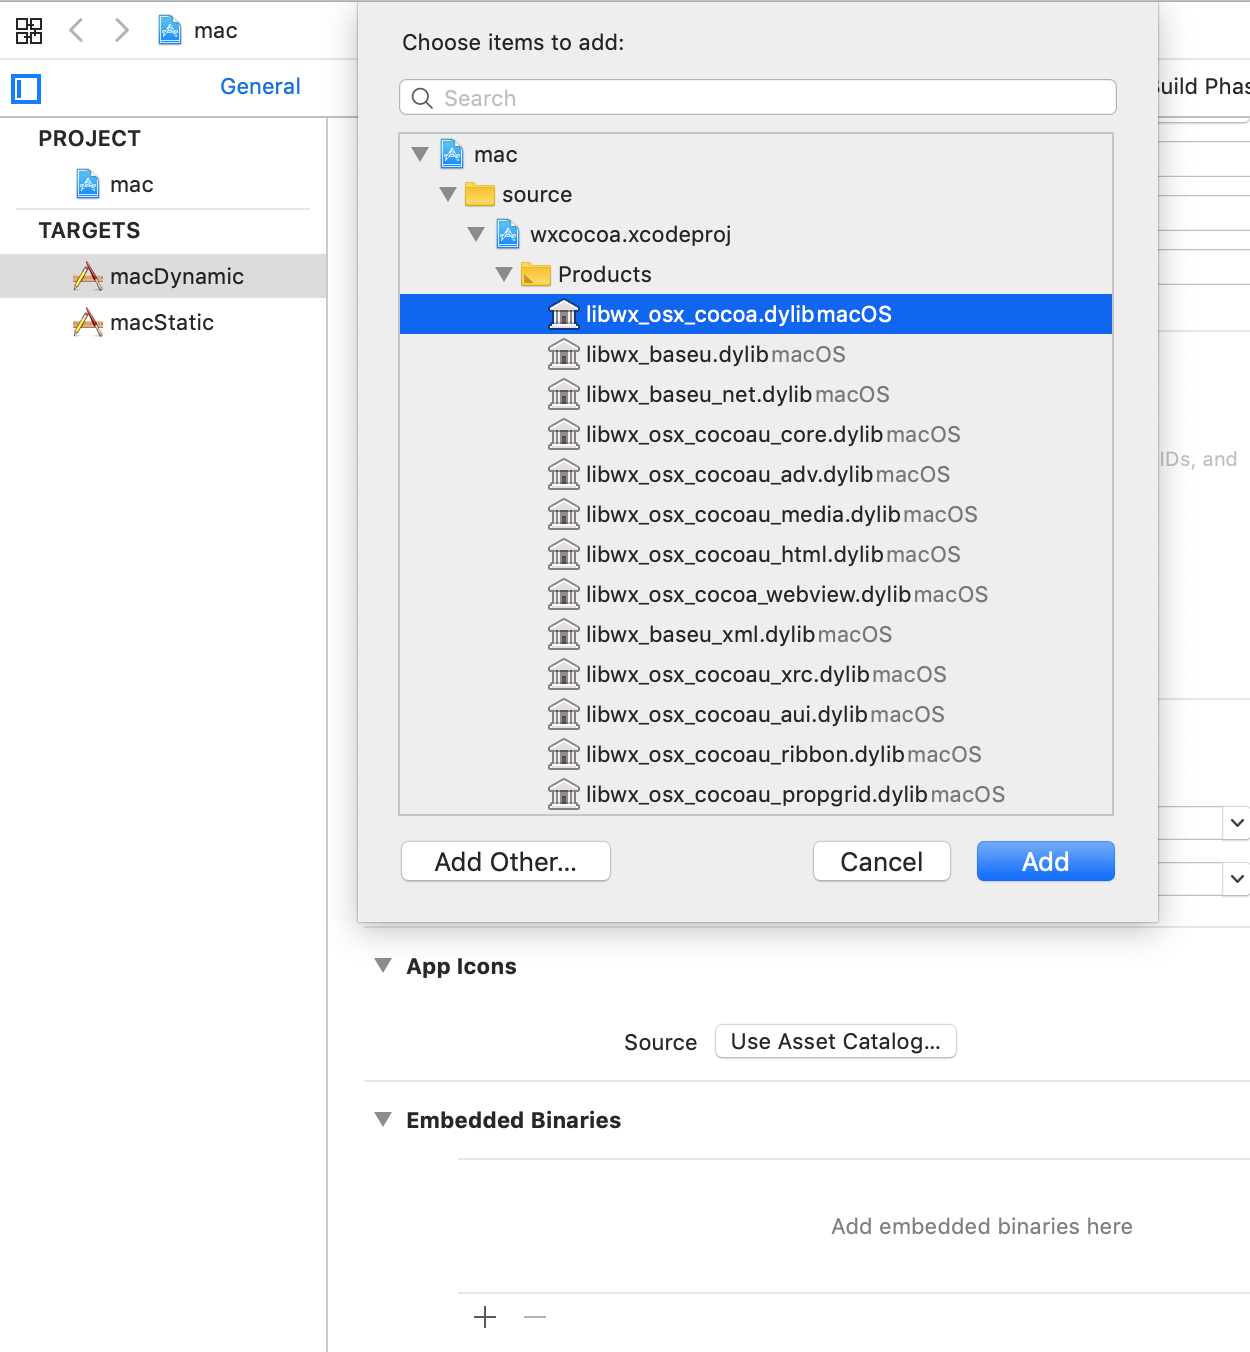Click library icon of libwx_baseu_net.dylib
The width and height of the screenshot is (1250, 1352).
click(x=564, y=394)
